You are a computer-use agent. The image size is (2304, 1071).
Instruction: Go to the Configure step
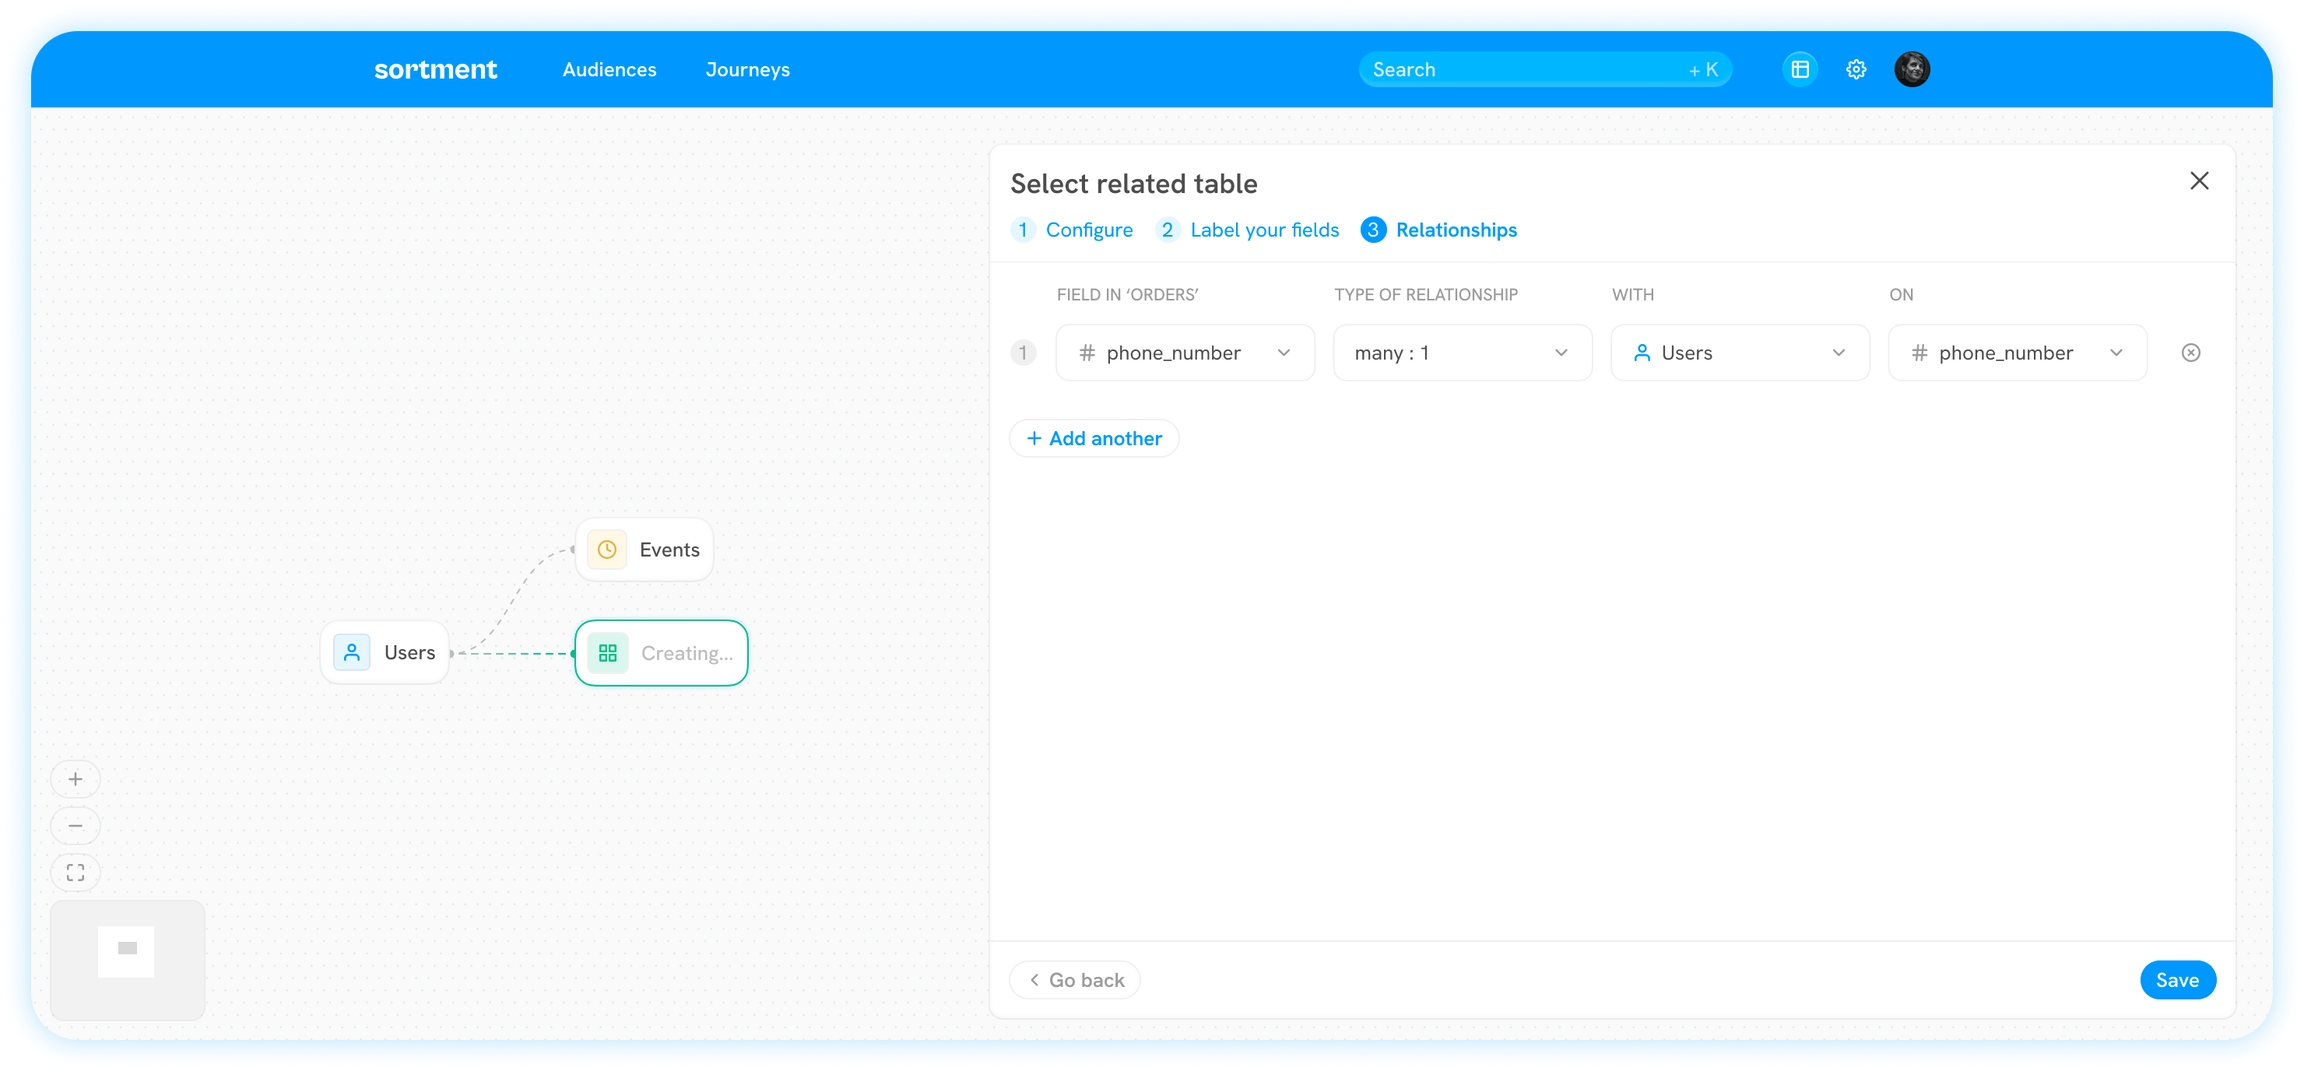coord(1088,230)
